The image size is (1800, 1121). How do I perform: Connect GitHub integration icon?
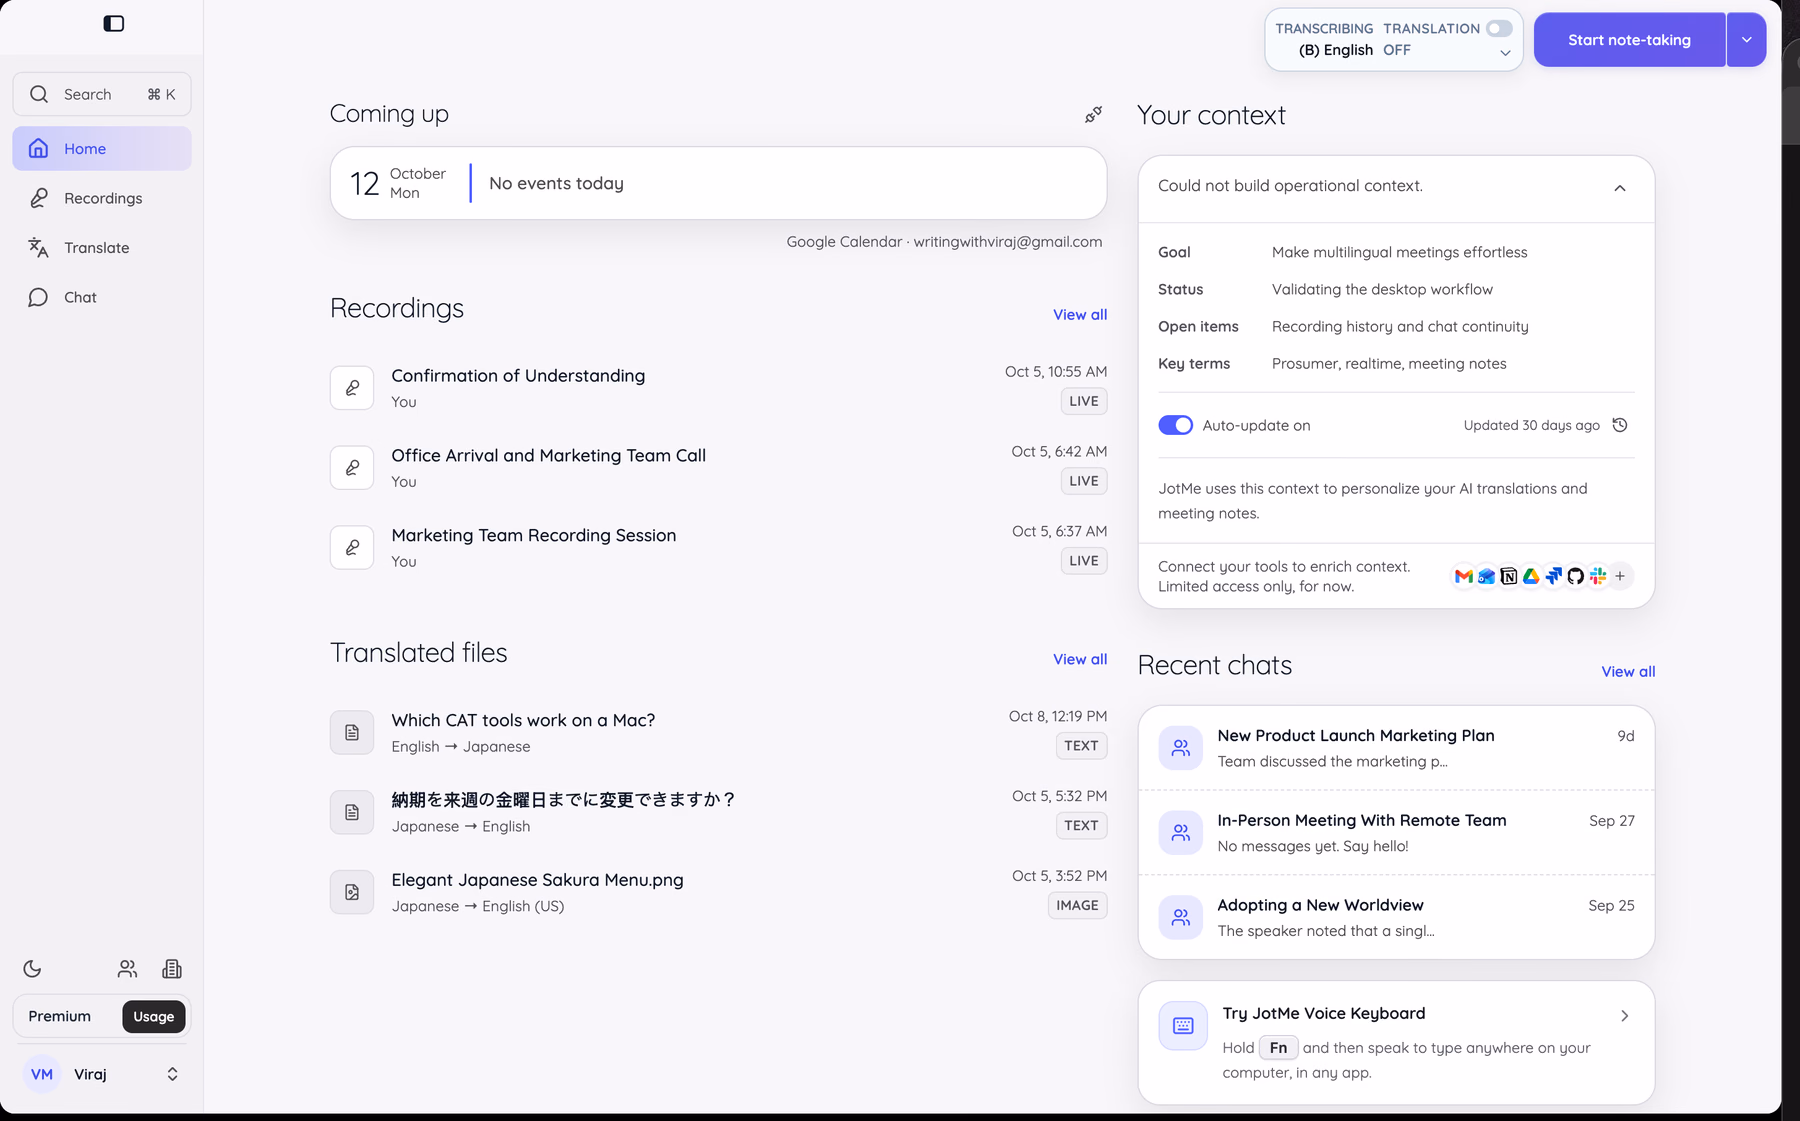coord(1576,576)
